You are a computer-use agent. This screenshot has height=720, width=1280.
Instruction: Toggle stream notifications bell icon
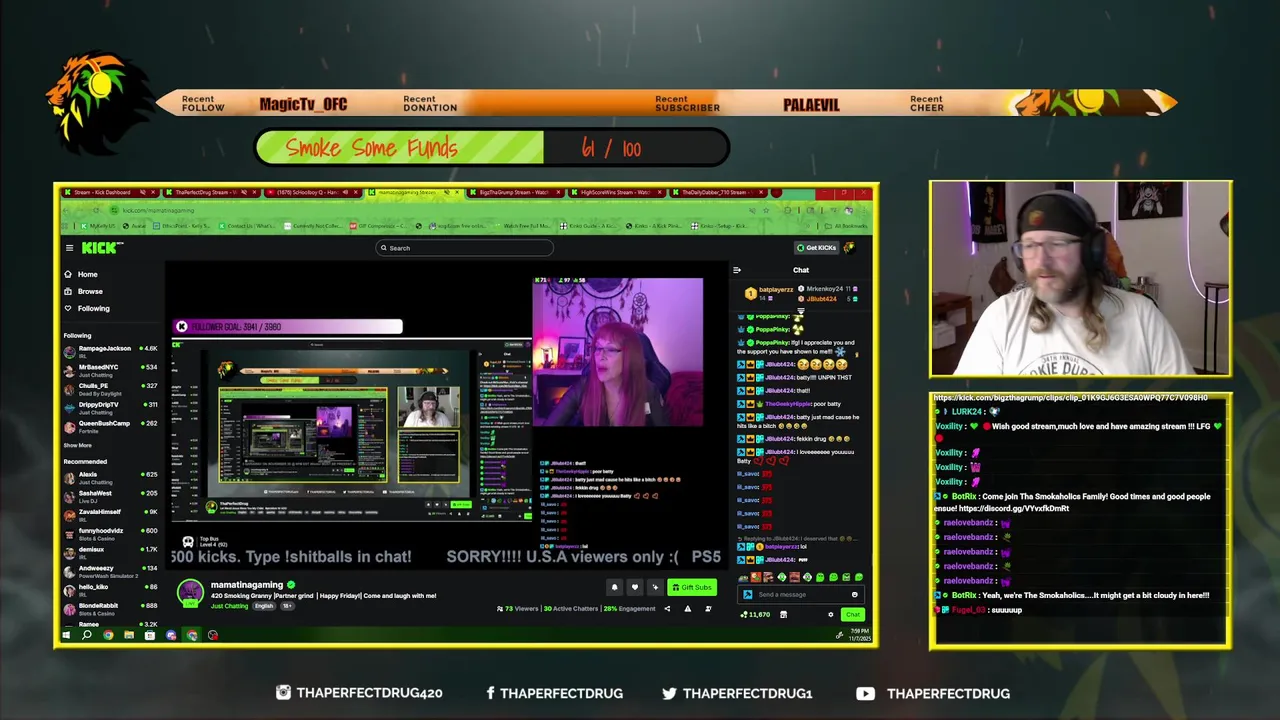pyautogui.click(x=614, y=588)
